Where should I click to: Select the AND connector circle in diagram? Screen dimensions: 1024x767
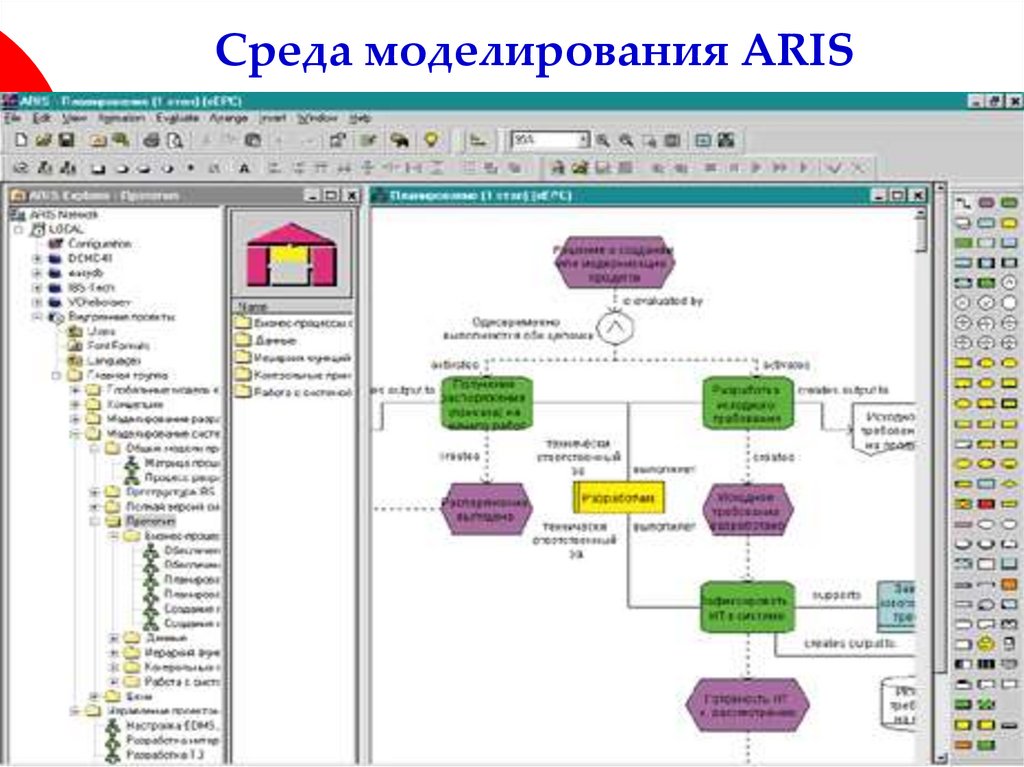615,328
